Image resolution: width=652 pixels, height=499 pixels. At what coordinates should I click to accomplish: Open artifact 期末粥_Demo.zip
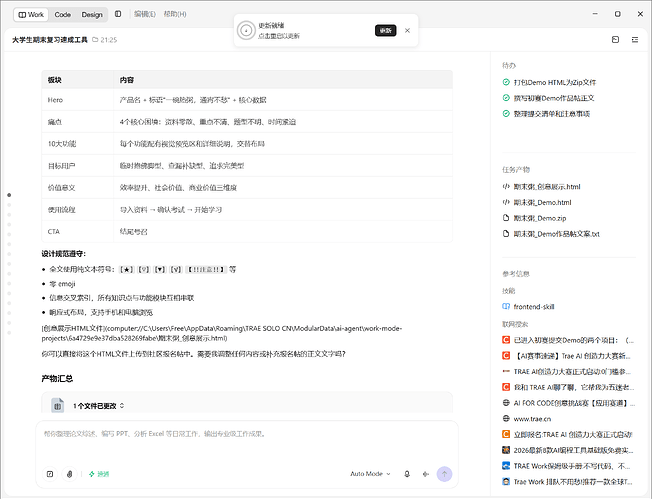coord(540,218)
